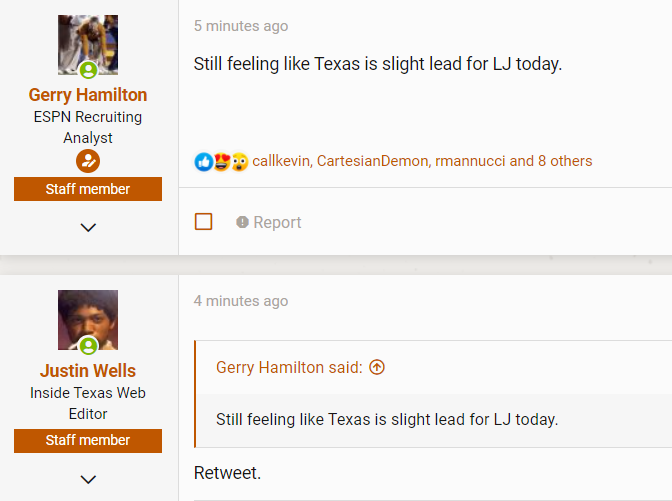The height and width of the screenshot is (501, 672).
Task: Click the up-arrow icon beside 'Gerry Hamilton said'
Action: click(377, 367)
